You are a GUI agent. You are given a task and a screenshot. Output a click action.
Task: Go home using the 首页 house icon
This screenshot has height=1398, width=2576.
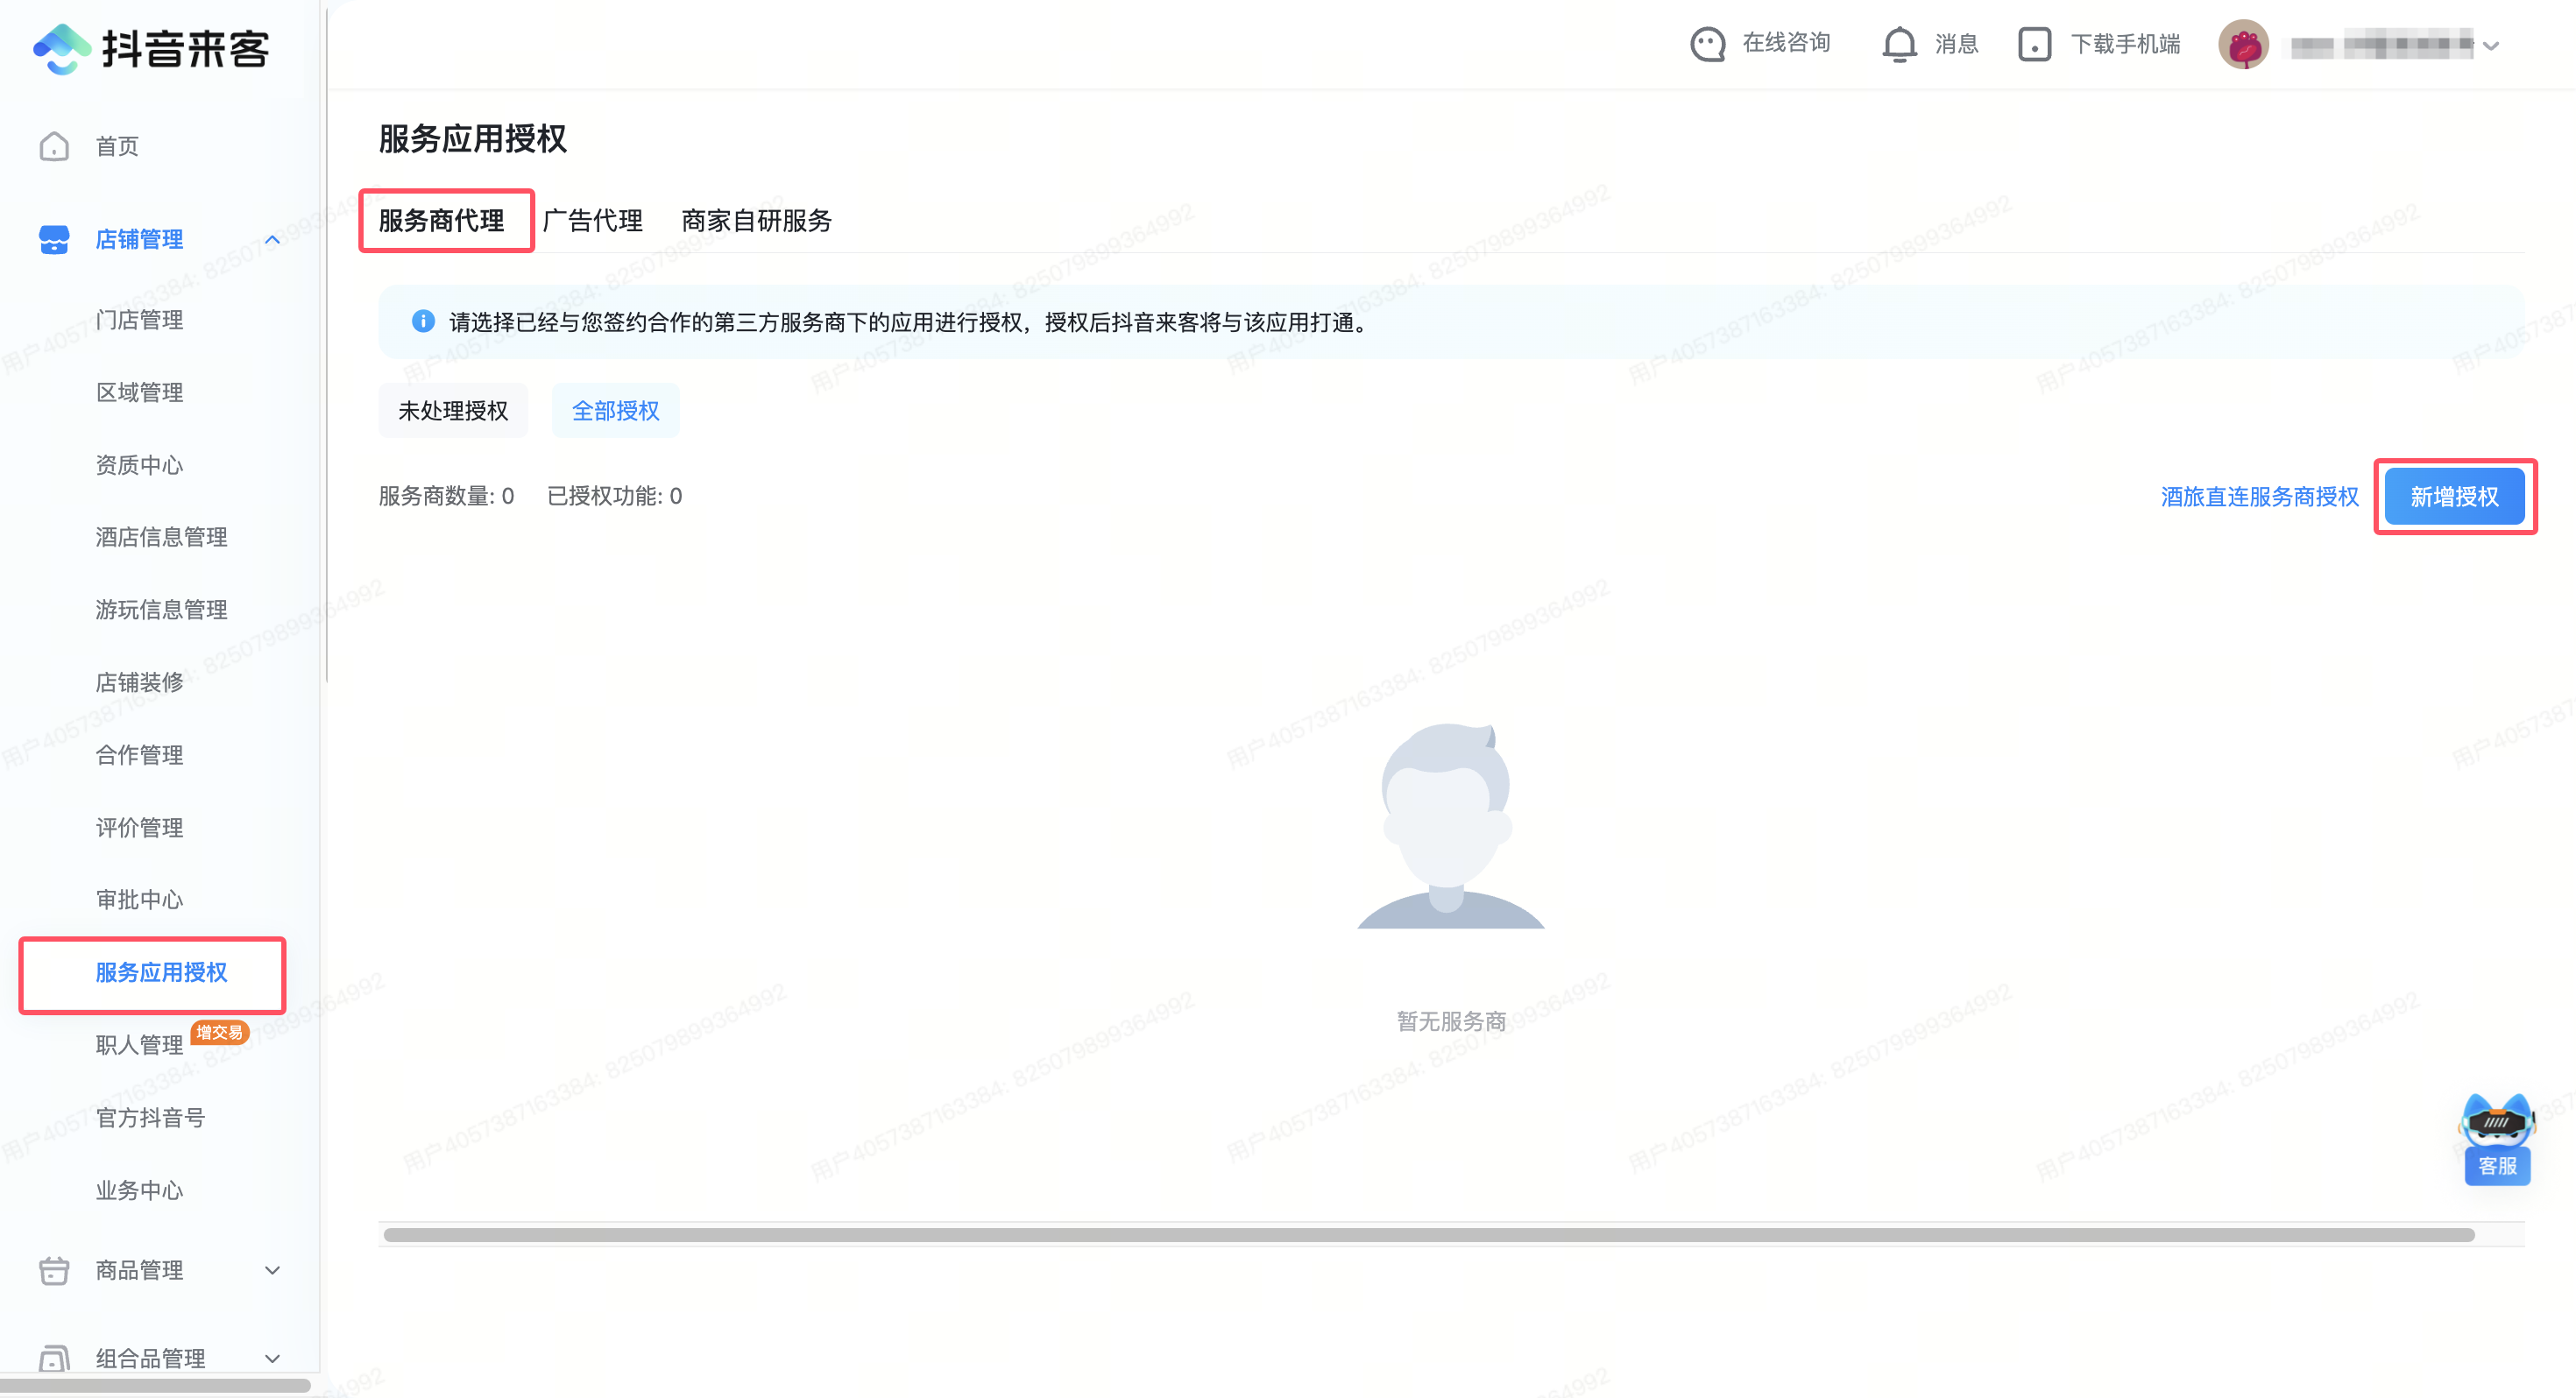[x=55, y=146]
